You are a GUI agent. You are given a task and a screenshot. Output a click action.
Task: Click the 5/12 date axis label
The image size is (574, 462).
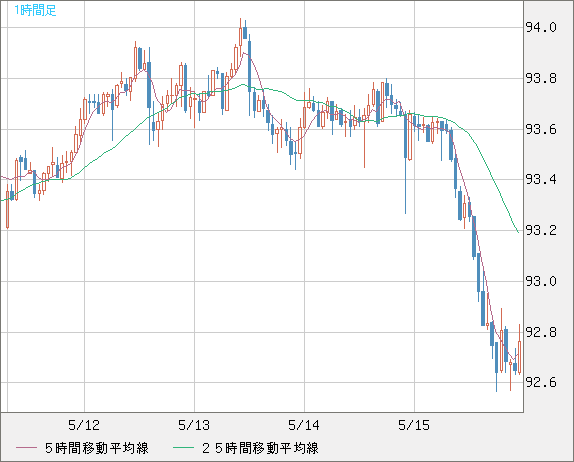[x=84, y=425]
